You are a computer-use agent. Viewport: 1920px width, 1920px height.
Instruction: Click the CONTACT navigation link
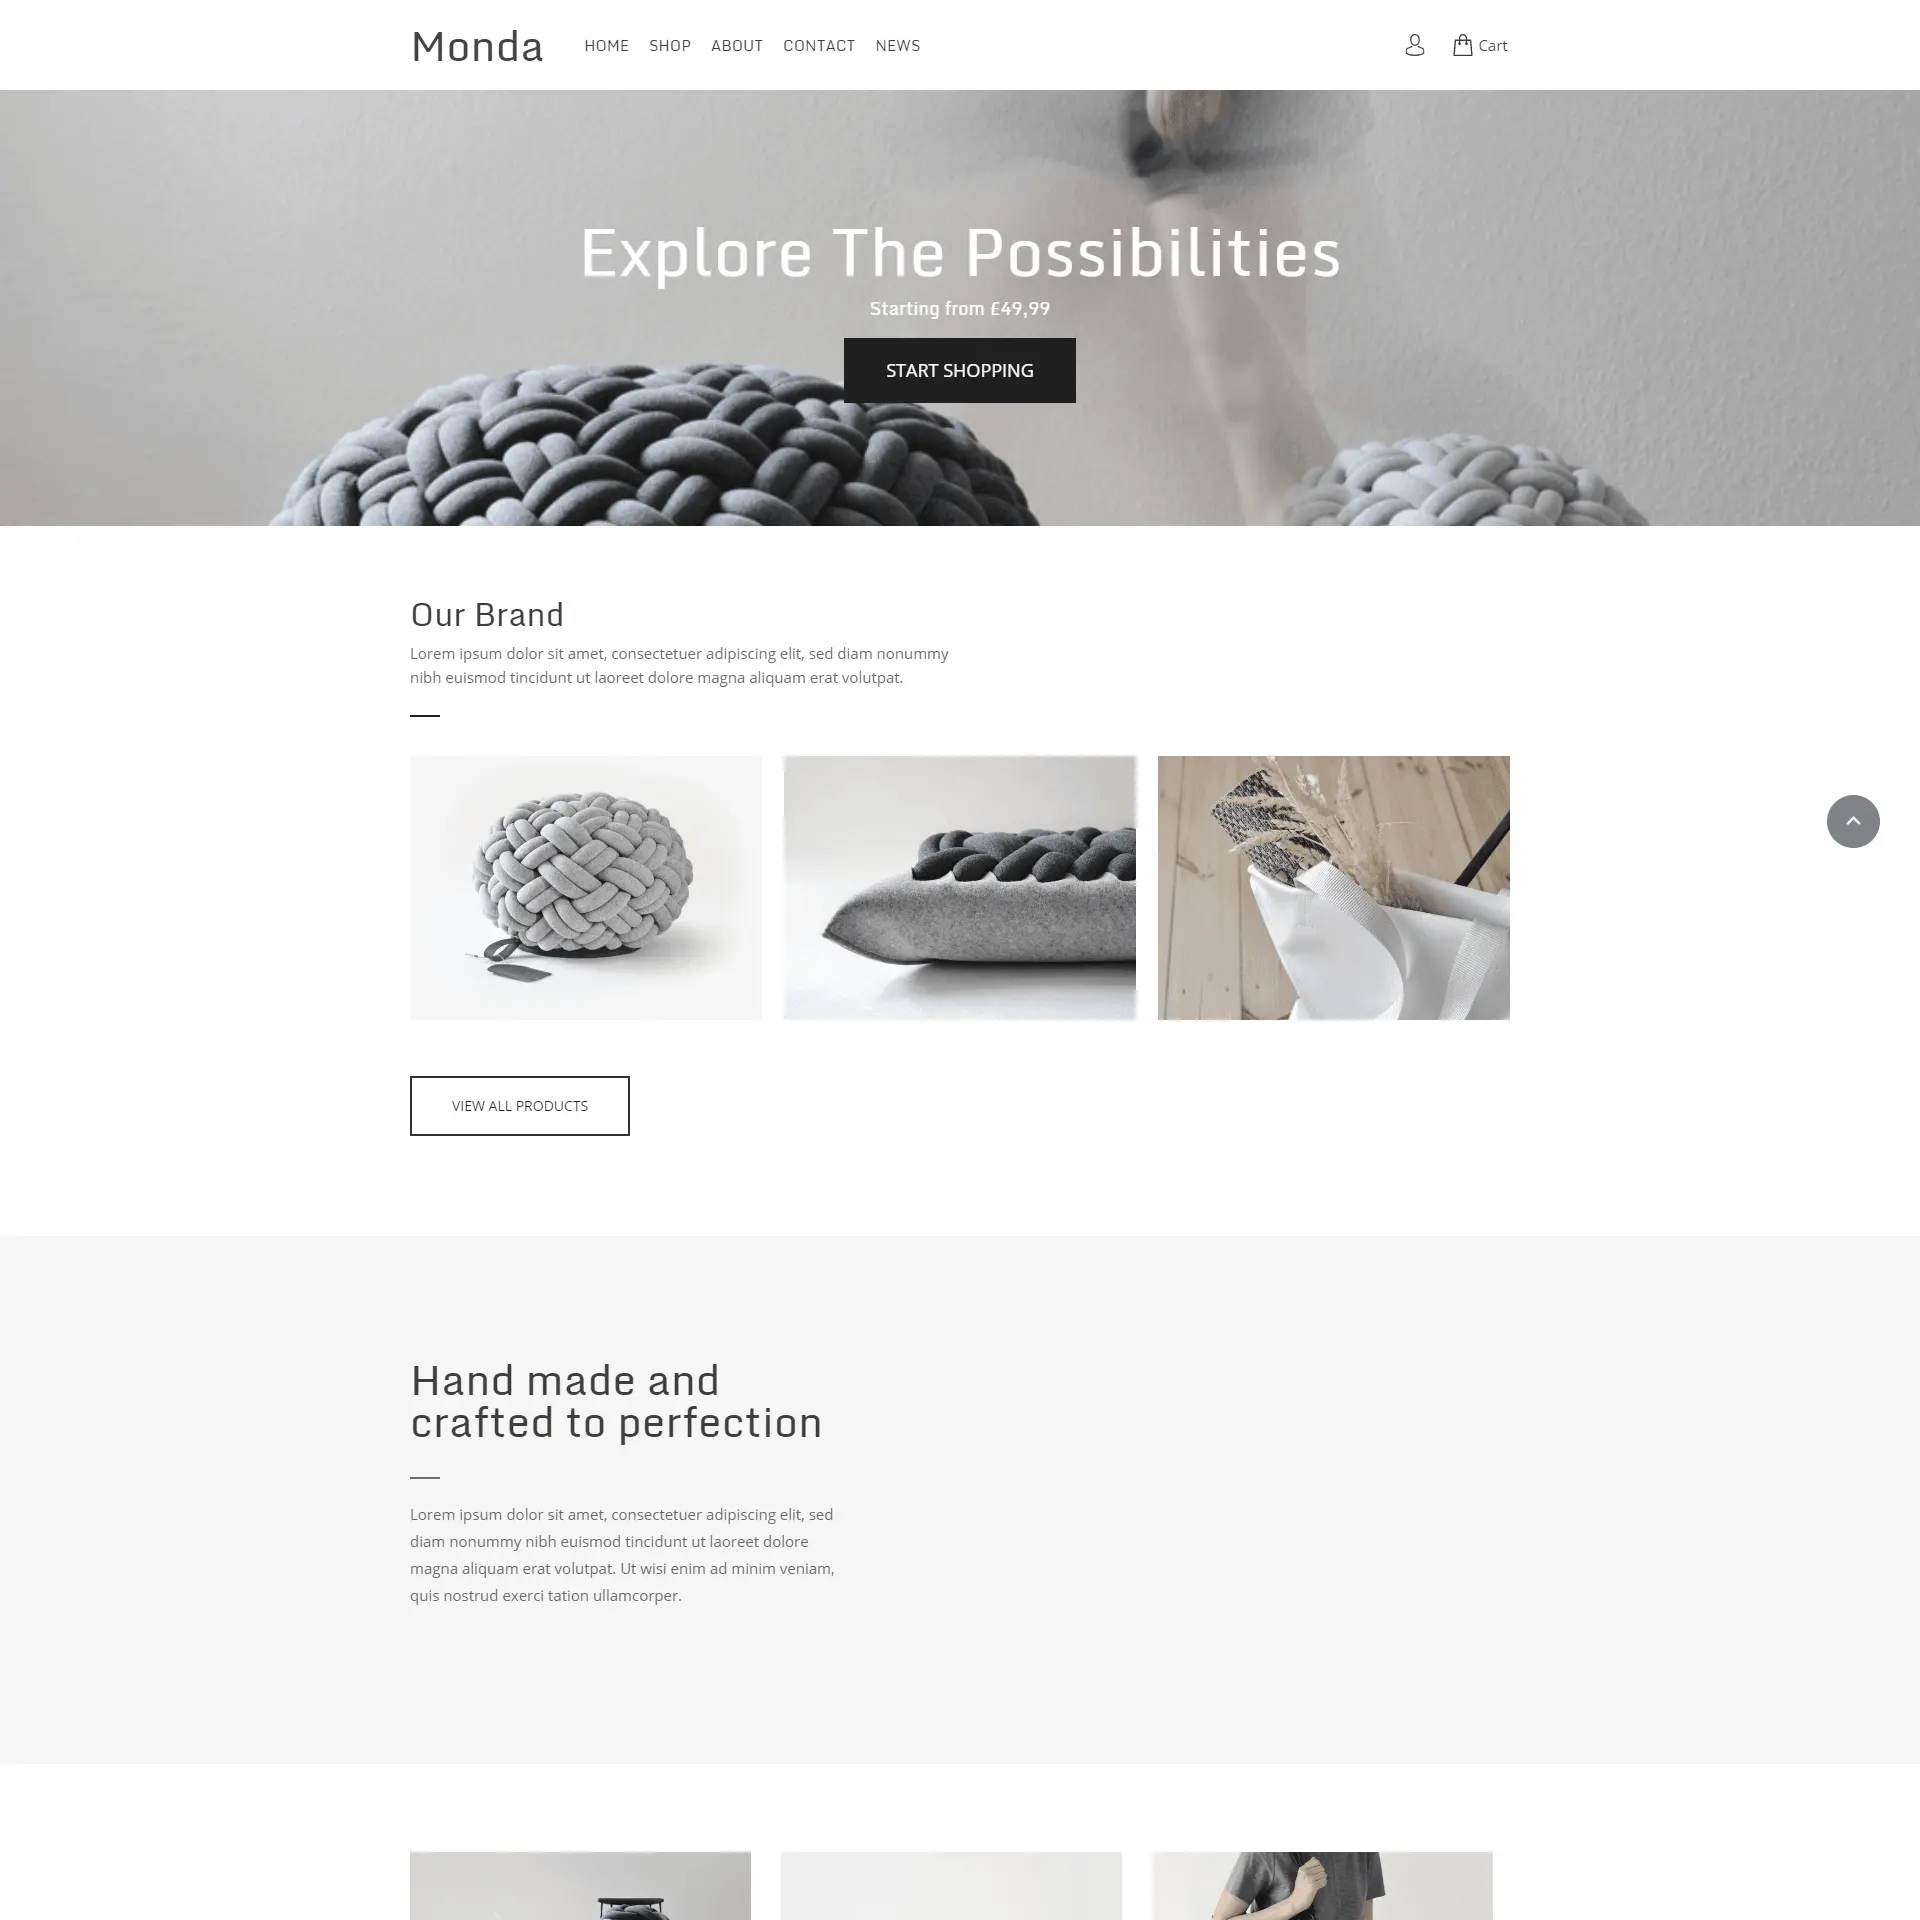(x=819, y=44)
